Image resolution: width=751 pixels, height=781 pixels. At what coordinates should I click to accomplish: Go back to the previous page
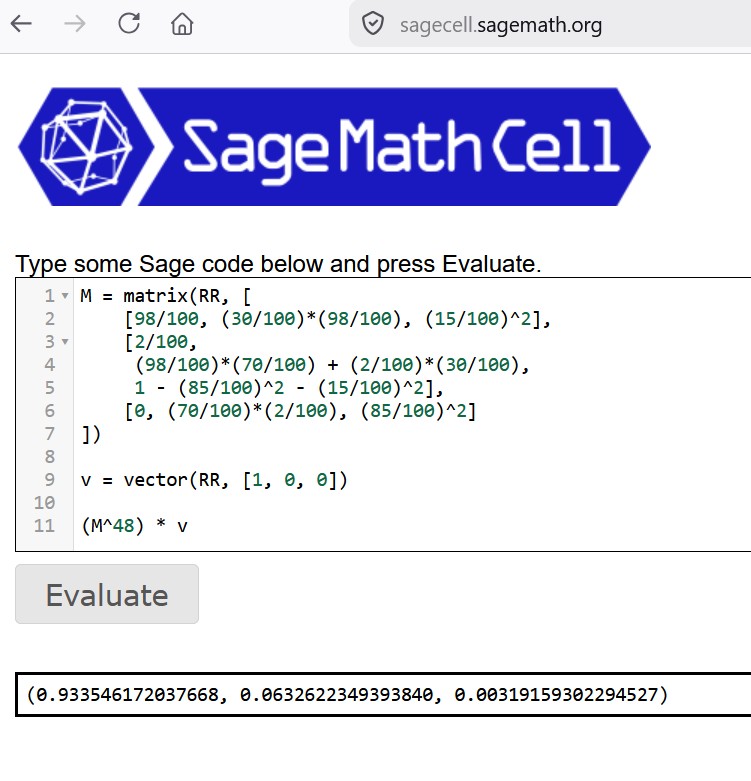coord(21,23)
